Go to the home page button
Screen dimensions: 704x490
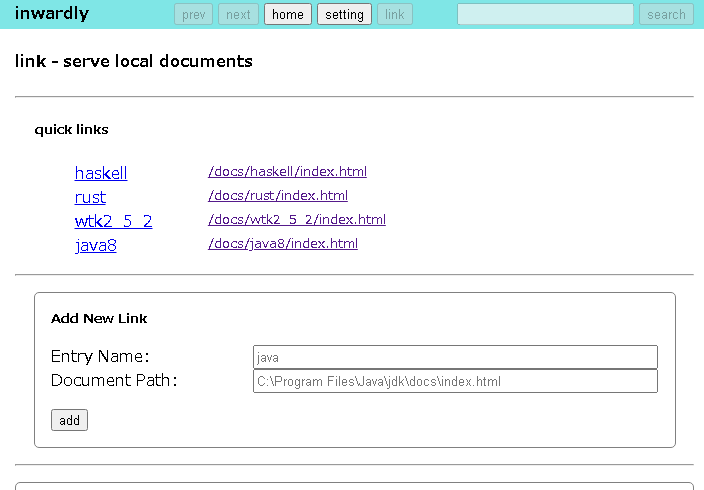click(288, 14)
